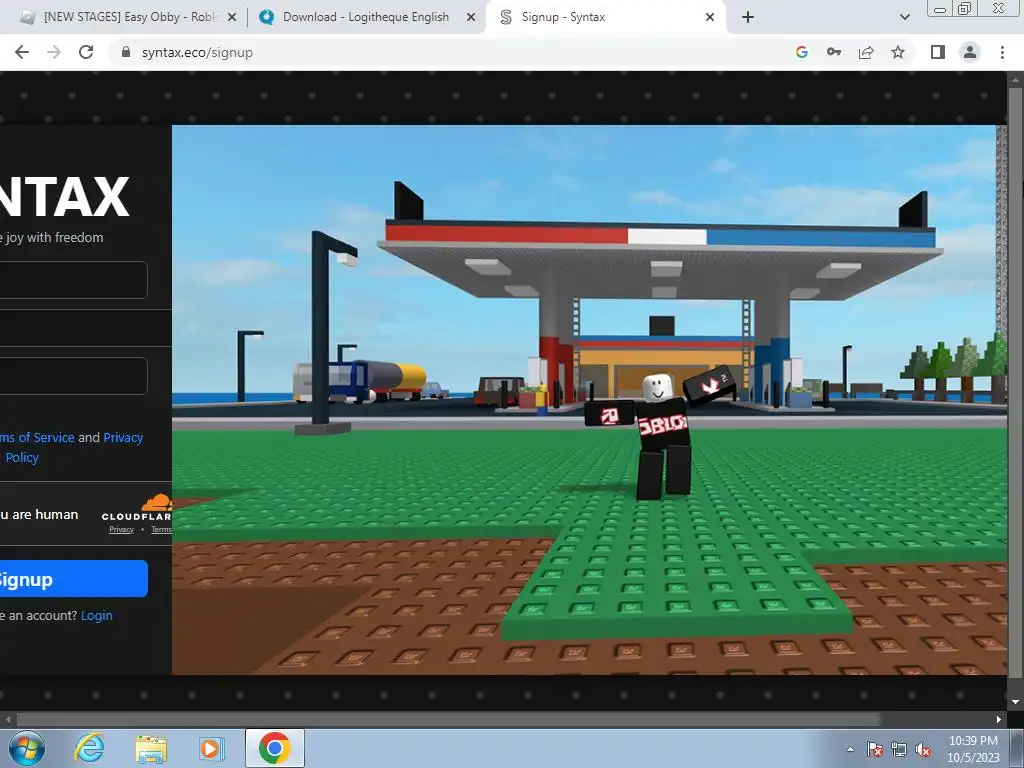This screenshot has height=768, width=1024.
Task: Minimize the Chrome window
Action: click(x=940, y=9)
